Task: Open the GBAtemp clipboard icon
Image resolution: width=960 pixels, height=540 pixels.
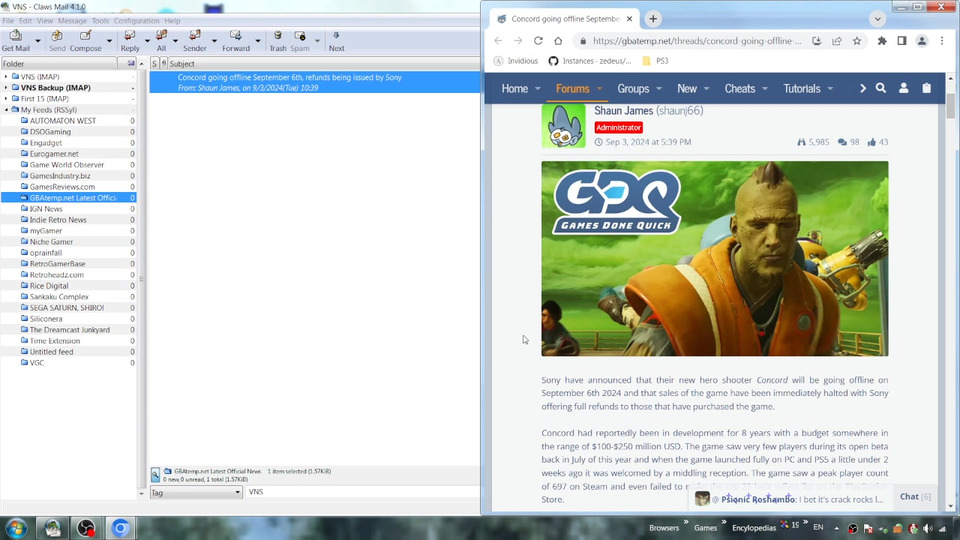Action: click(926, 88)
